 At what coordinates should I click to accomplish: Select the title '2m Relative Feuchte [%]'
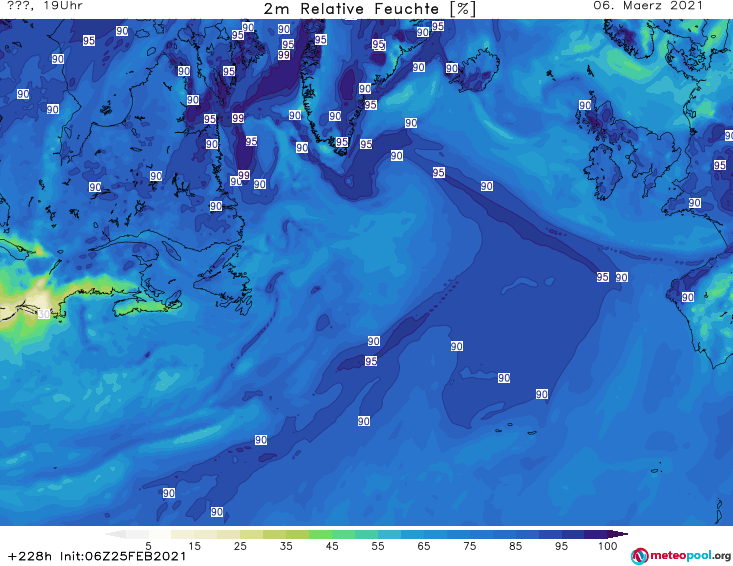tap(369, 9)
